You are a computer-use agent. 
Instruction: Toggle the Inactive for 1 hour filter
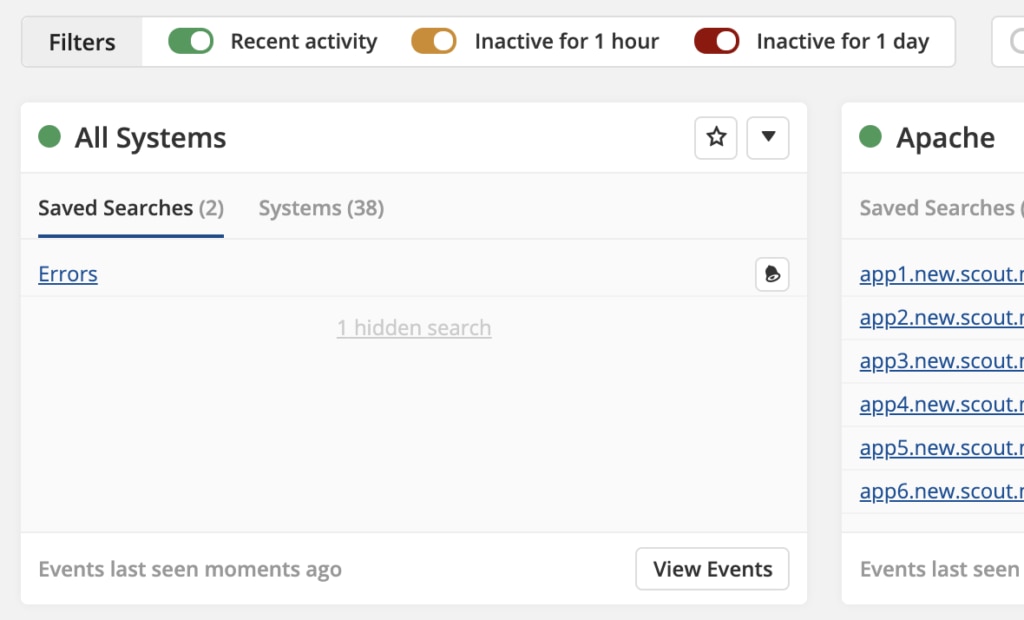(x=434, y=41)
